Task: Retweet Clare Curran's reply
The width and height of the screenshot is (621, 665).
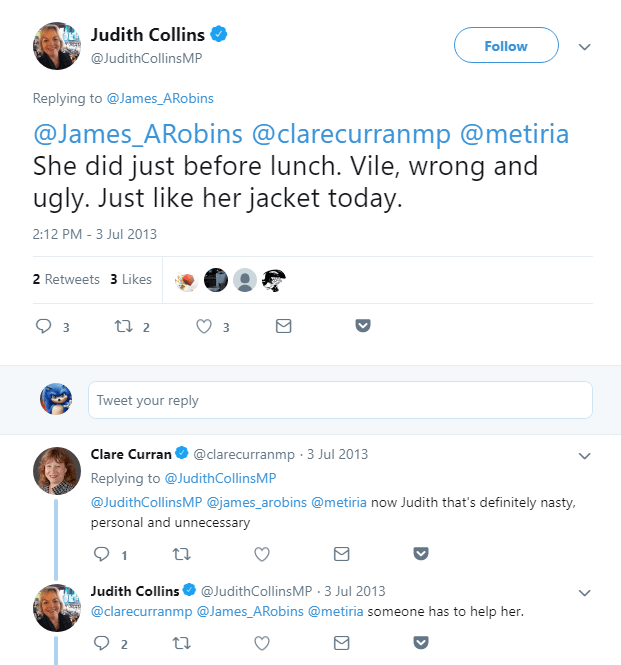Action: [182, 554]
